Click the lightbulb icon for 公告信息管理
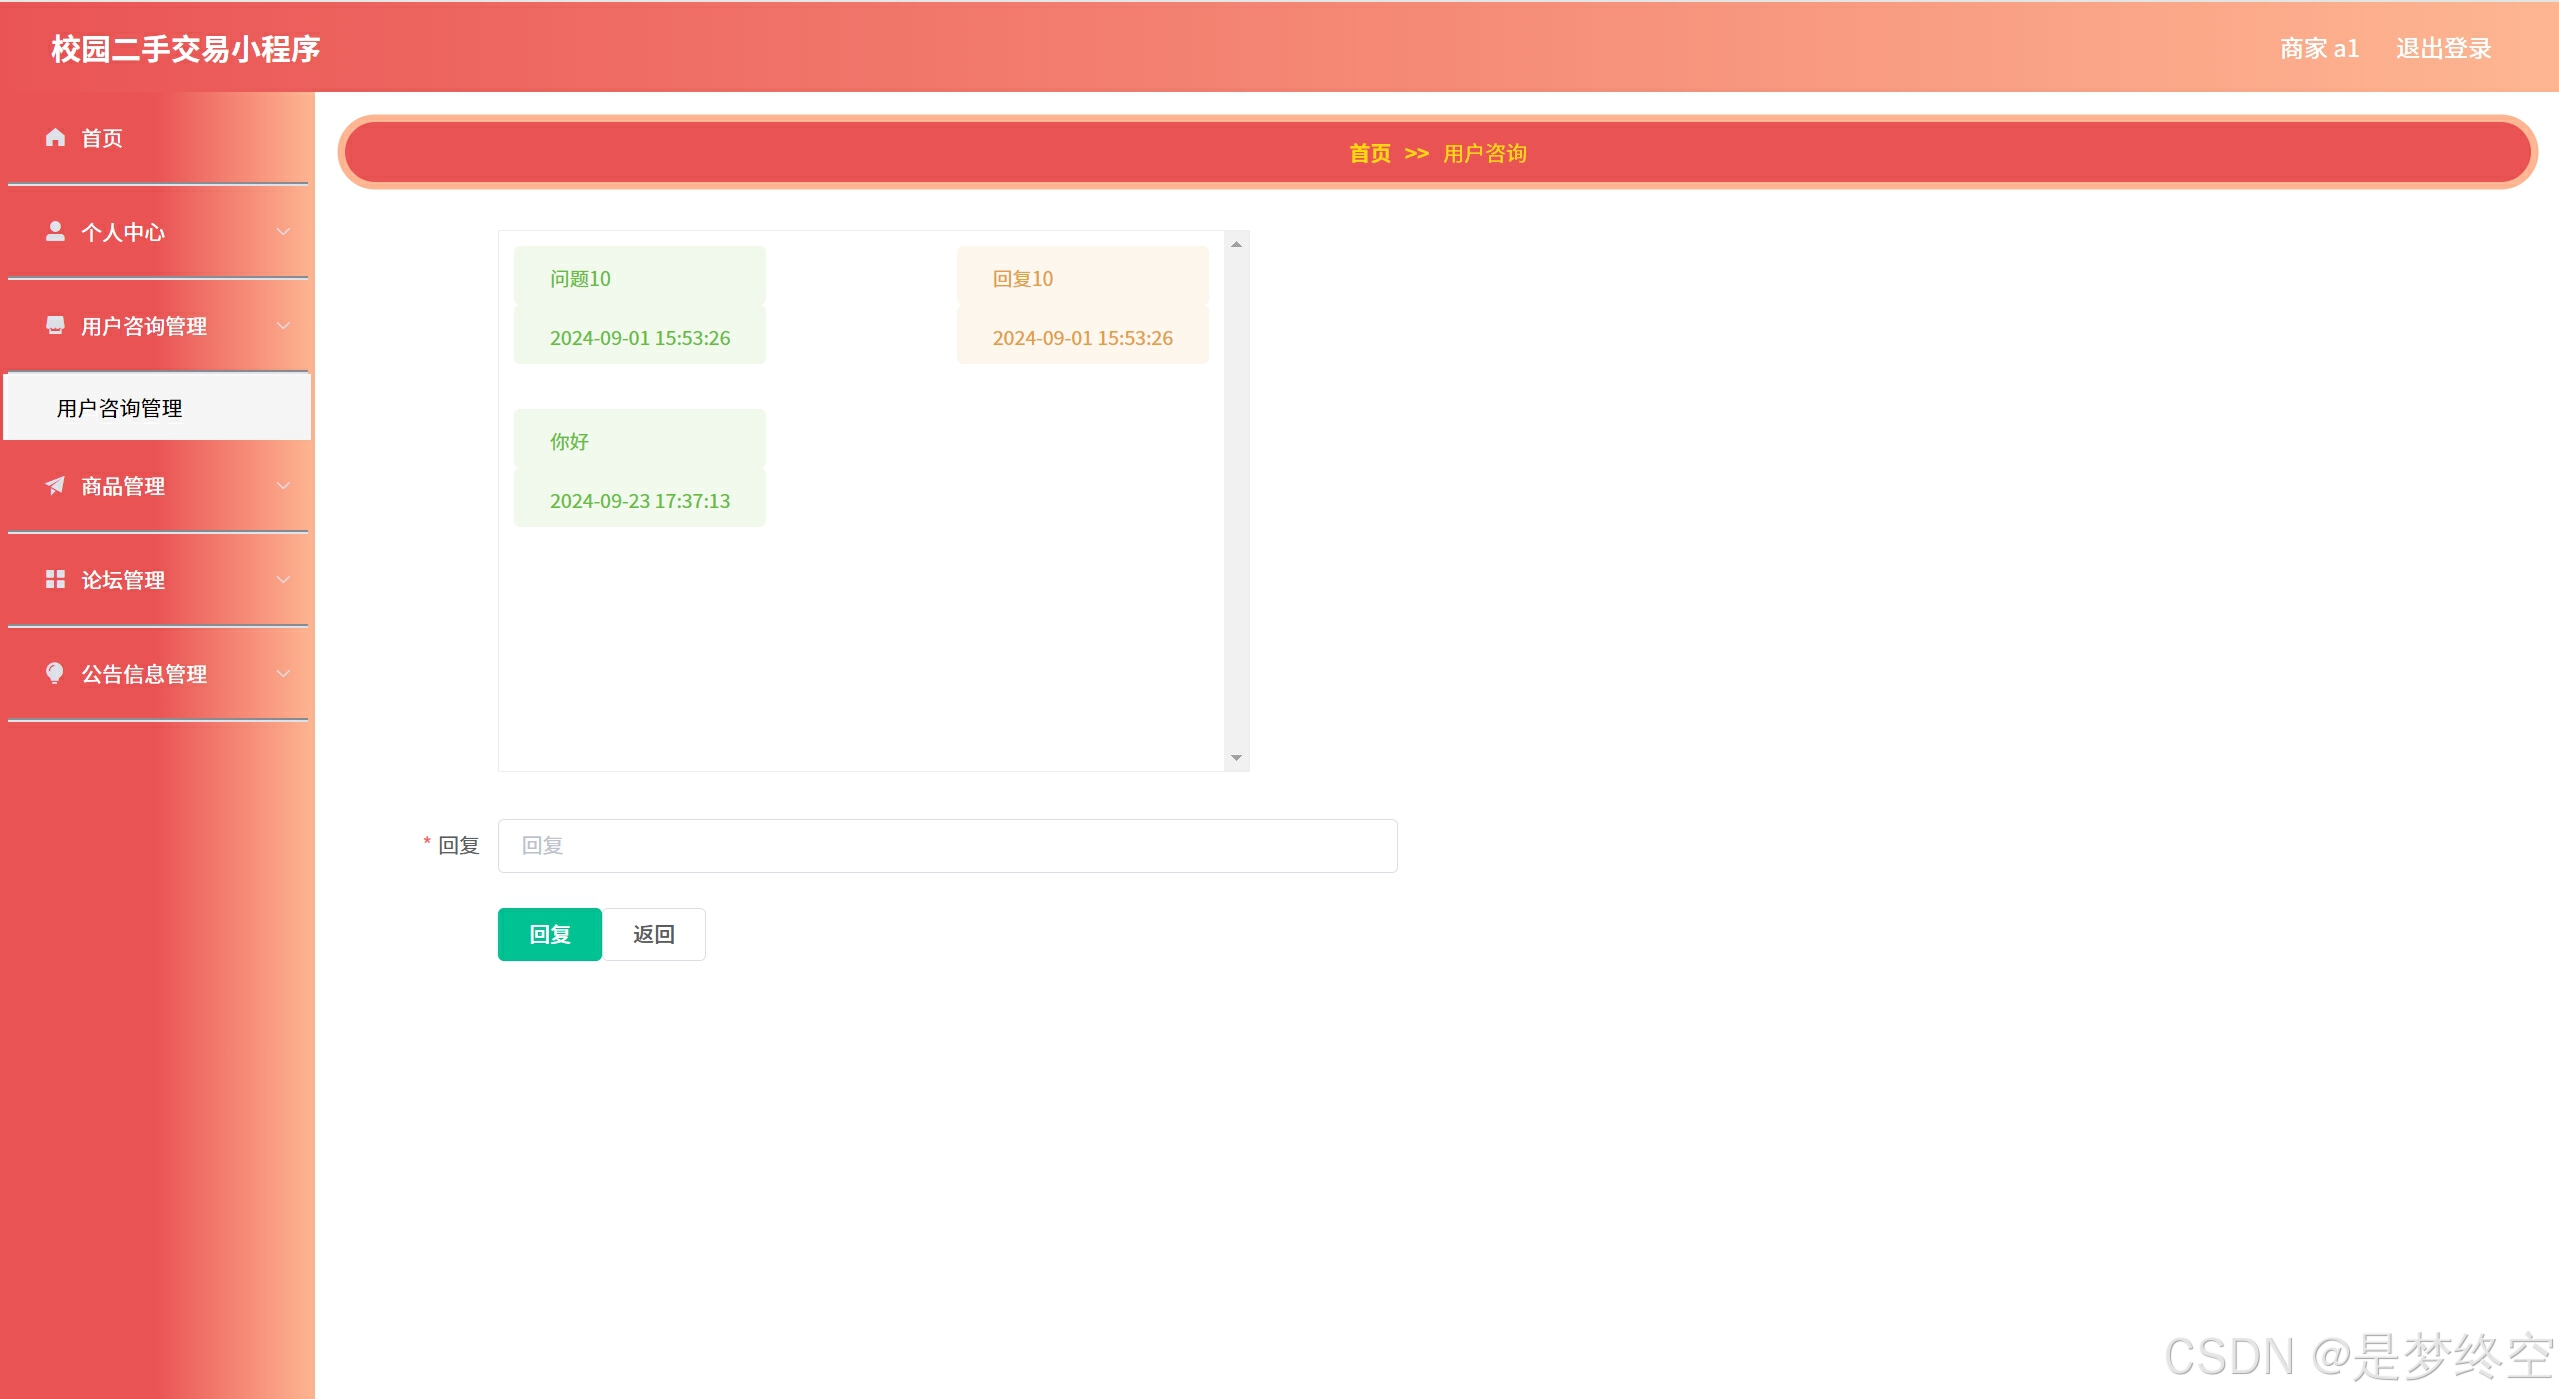This screenshot has width=2559, height=1399. [x=55, y=674]
